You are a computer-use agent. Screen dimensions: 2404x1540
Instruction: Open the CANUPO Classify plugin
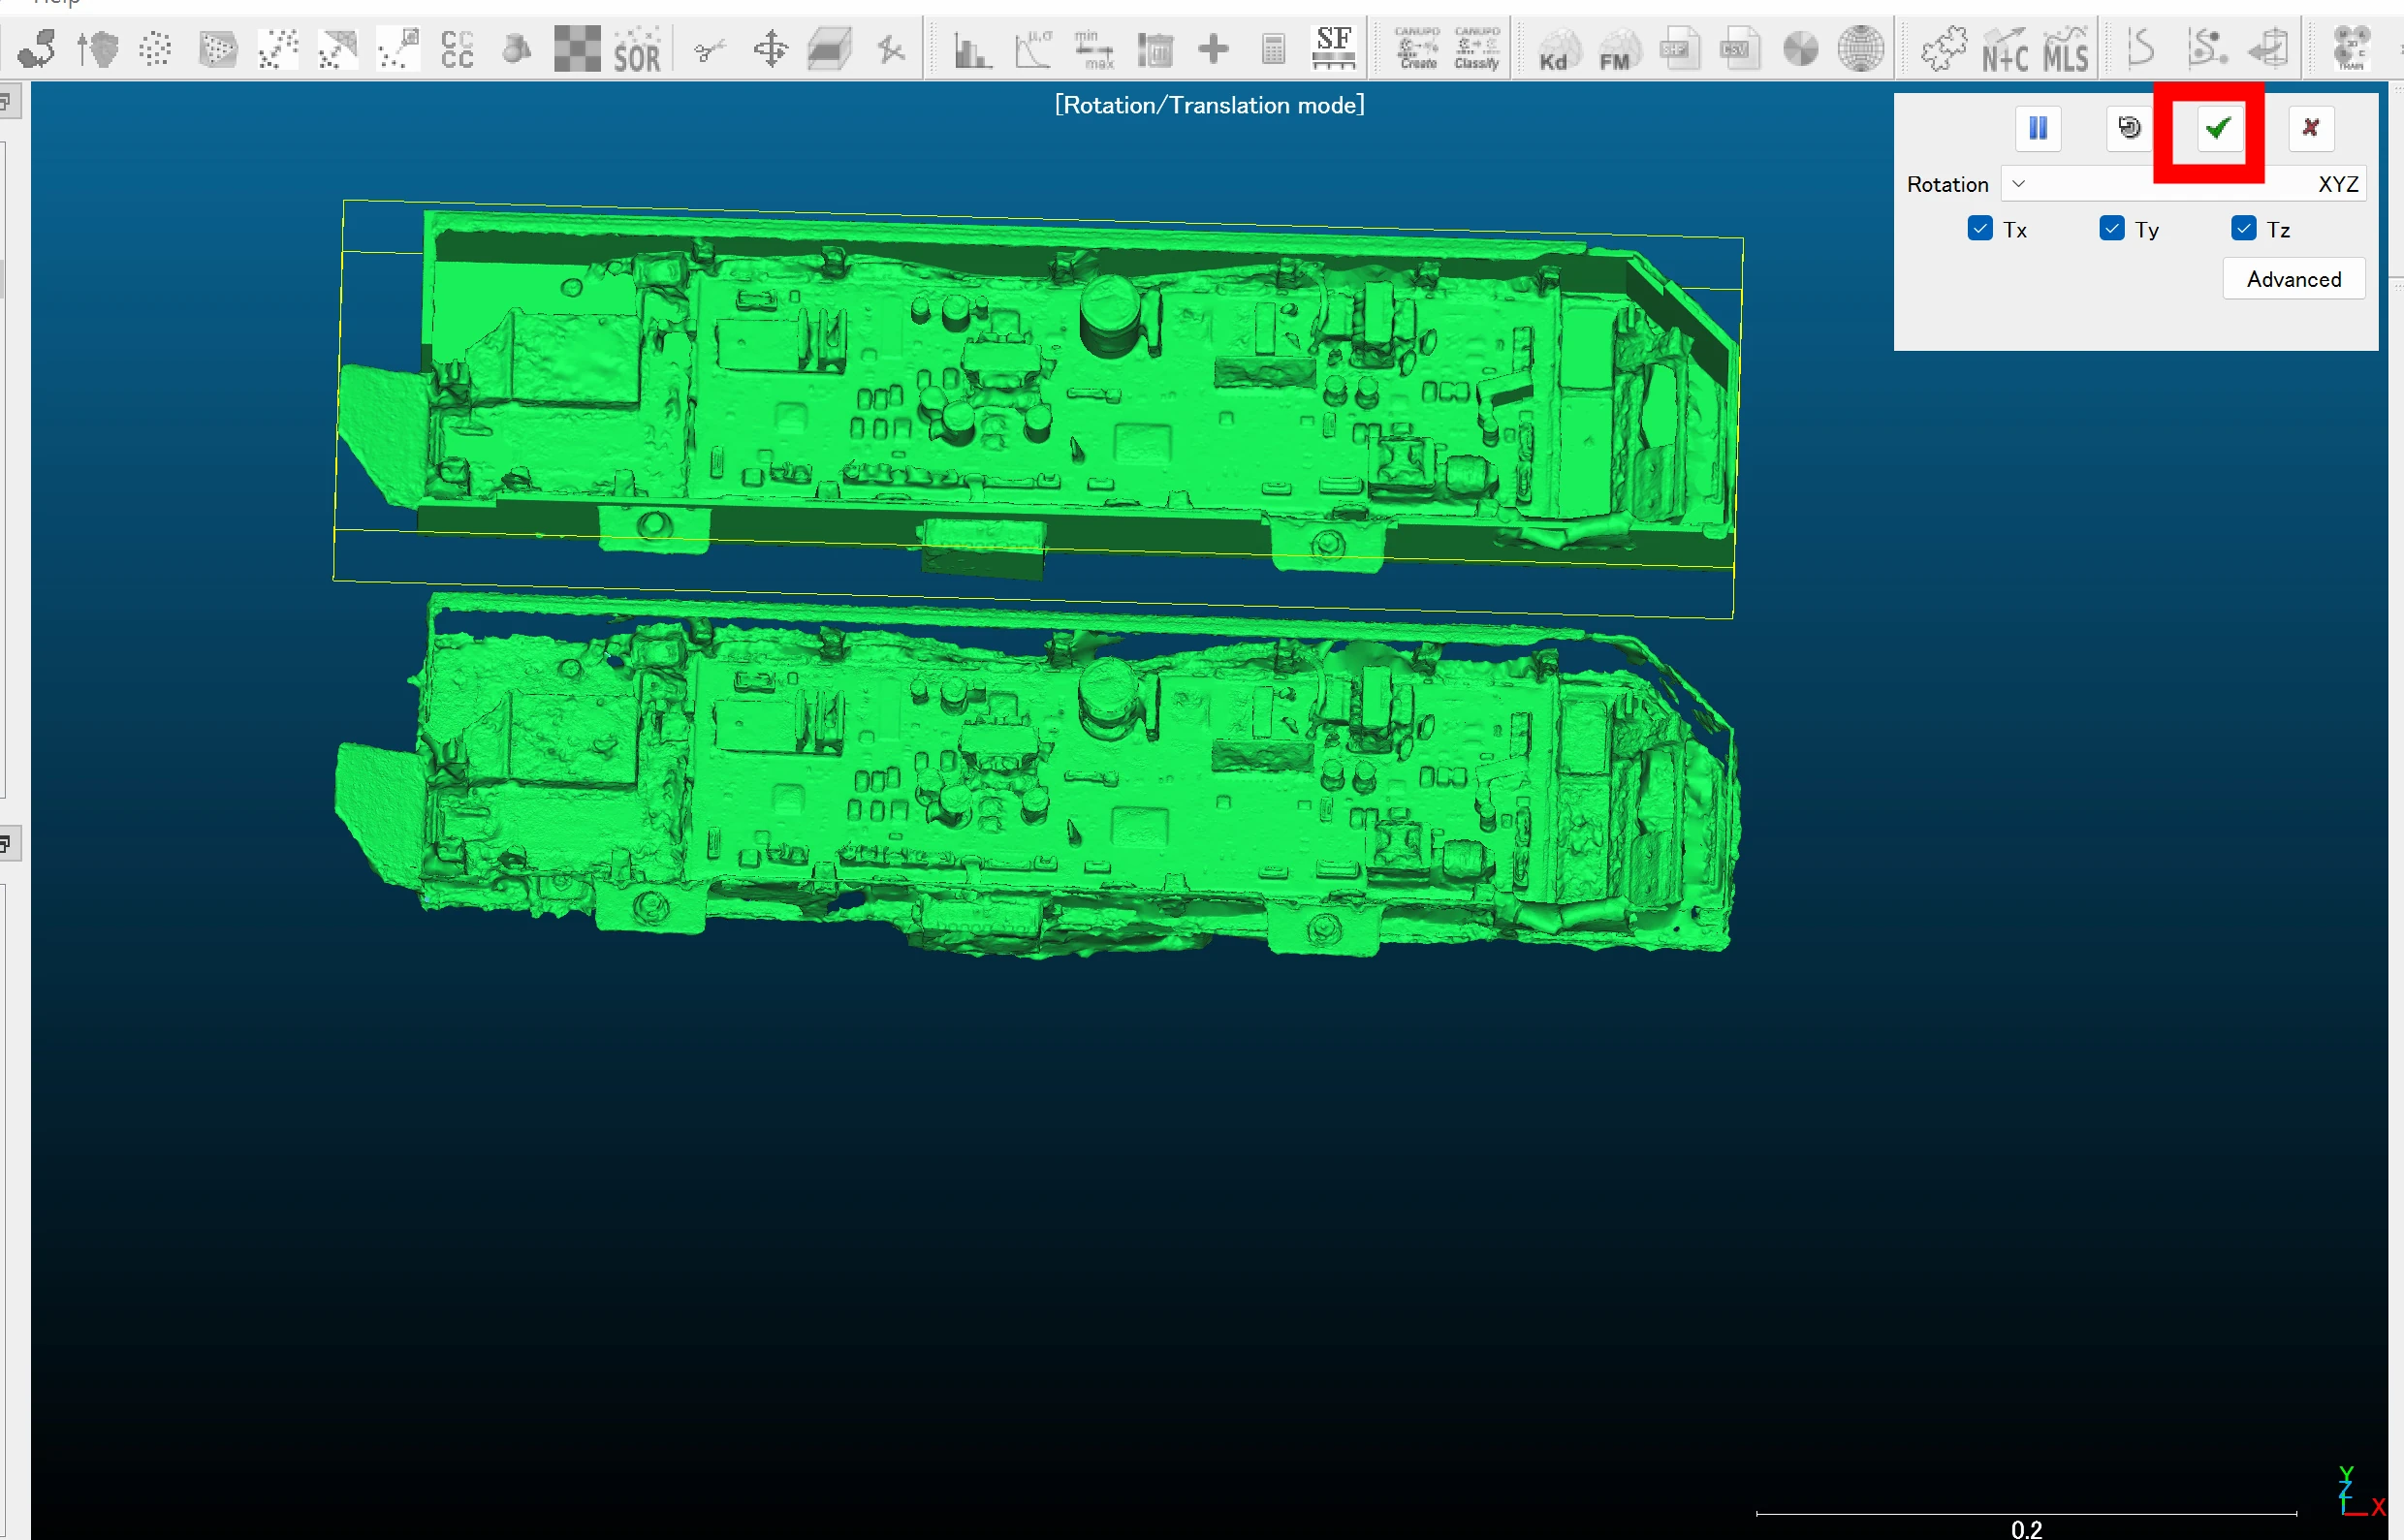1476,49
